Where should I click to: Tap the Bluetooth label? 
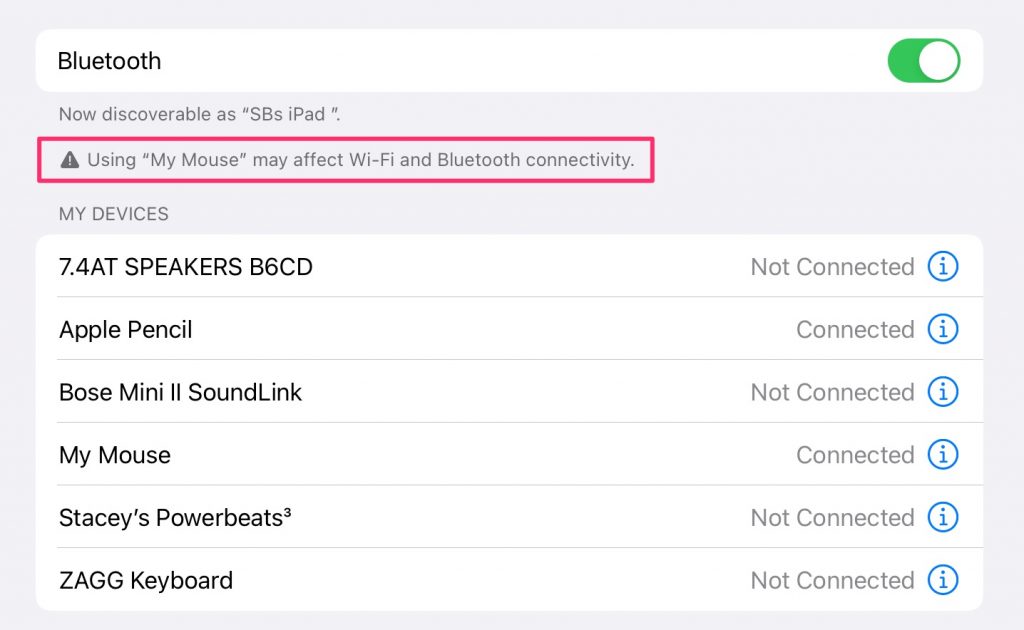coord(109,61)
